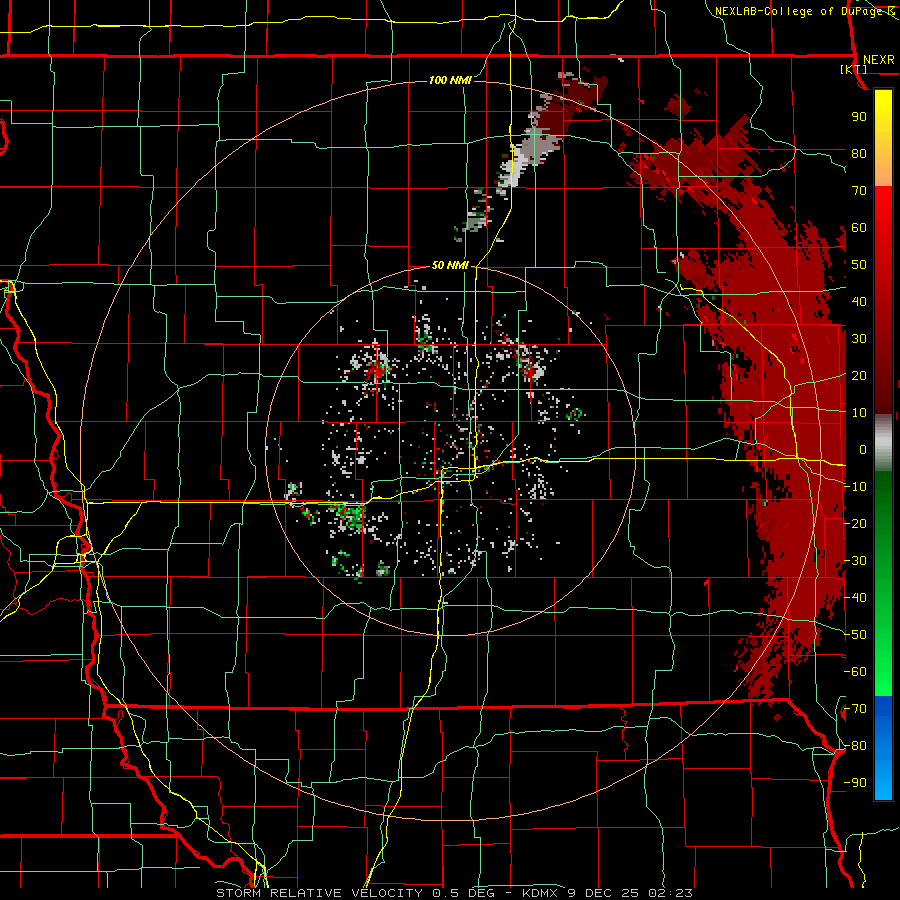Click the -70 value on velocity scale
Screen dimensions: 900x900
coord(855,709)
